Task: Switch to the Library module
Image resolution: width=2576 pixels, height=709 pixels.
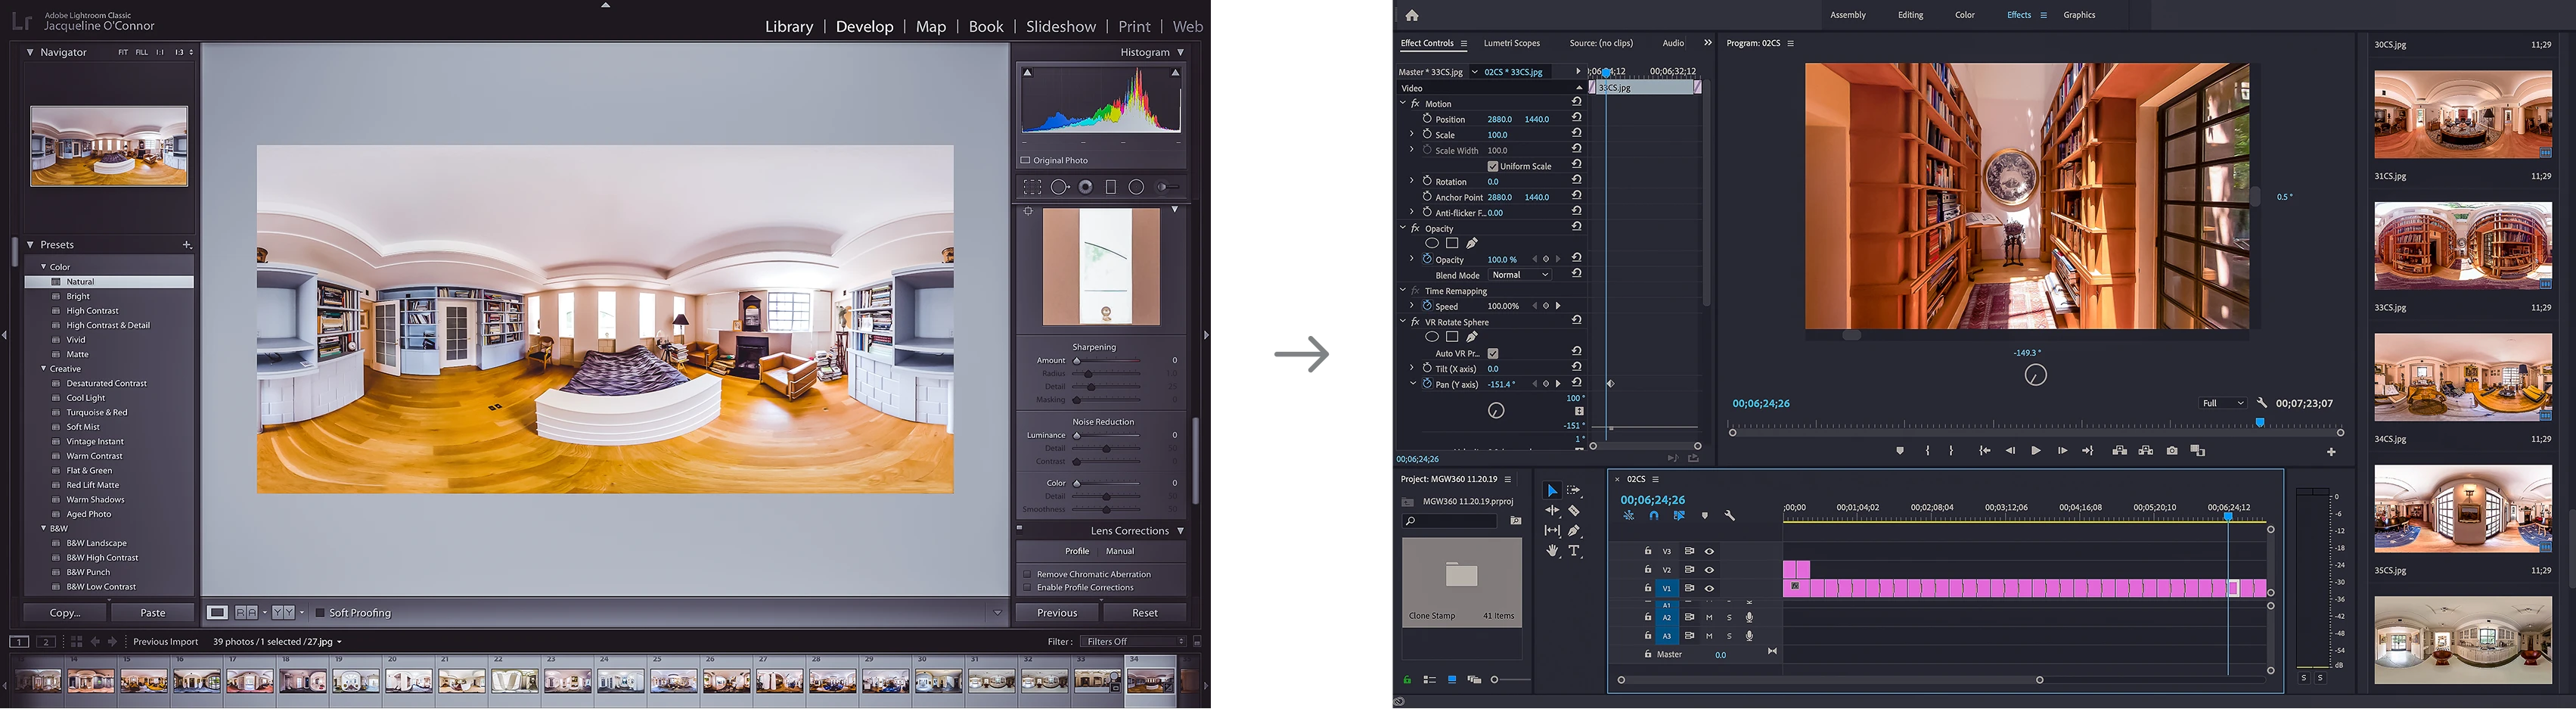Action: [789, 27]
